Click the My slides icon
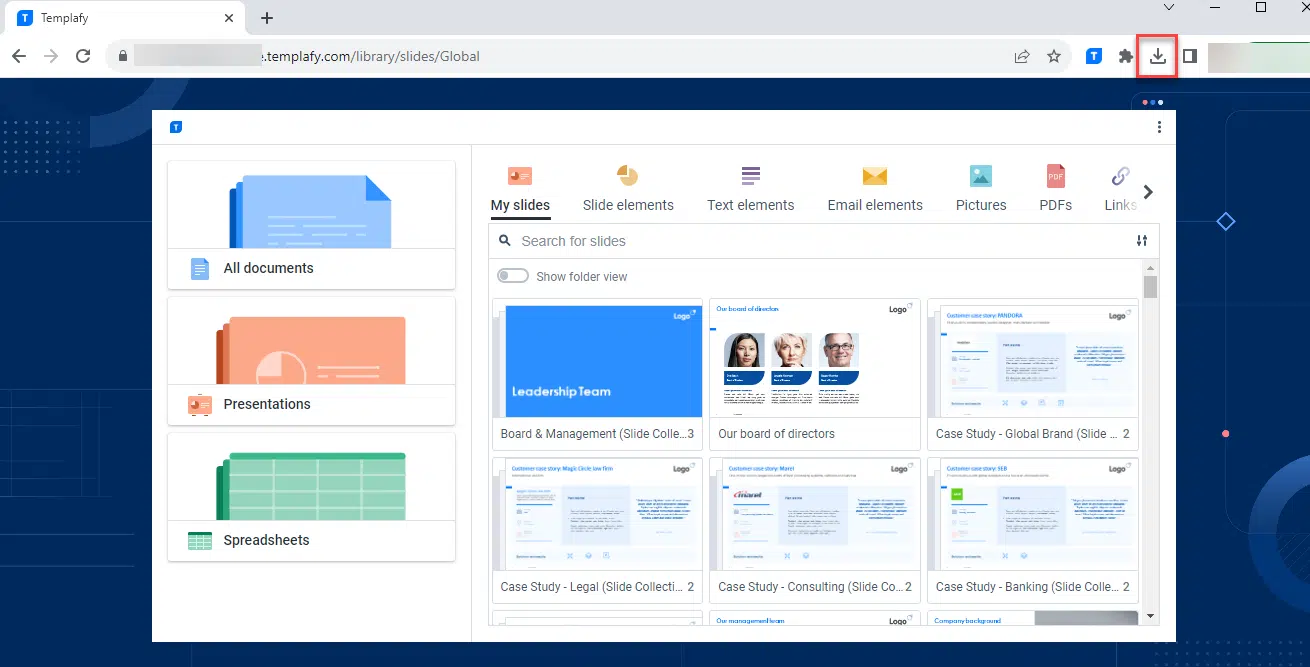Viewport: 1310px width, 667px height. tap(520, 176)
